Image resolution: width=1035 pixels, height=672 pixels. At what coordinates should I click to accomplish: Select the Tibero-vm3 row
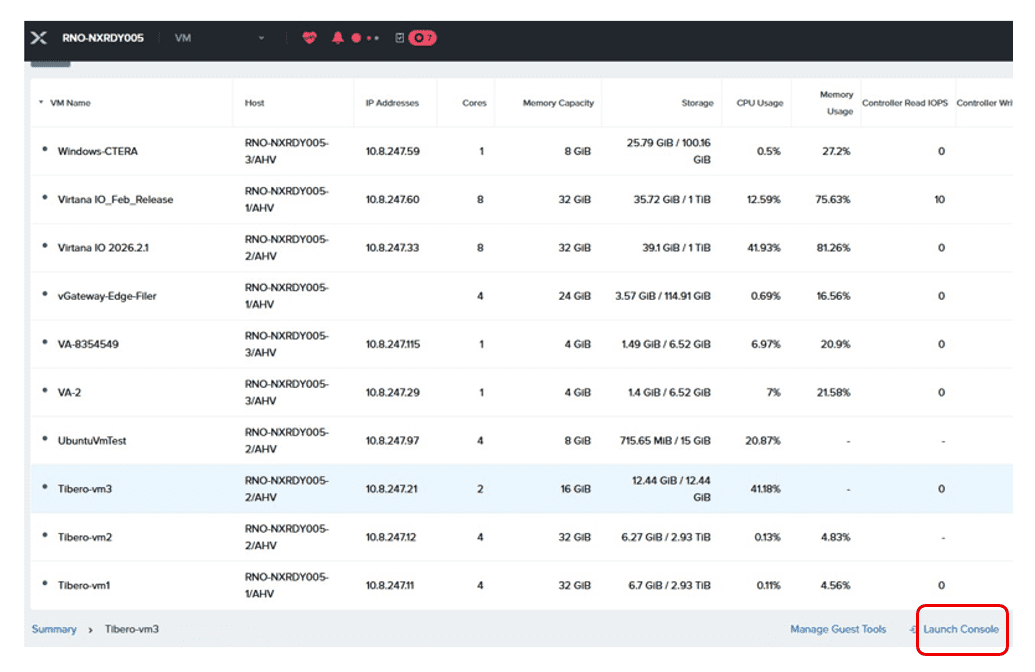point(521,488)
